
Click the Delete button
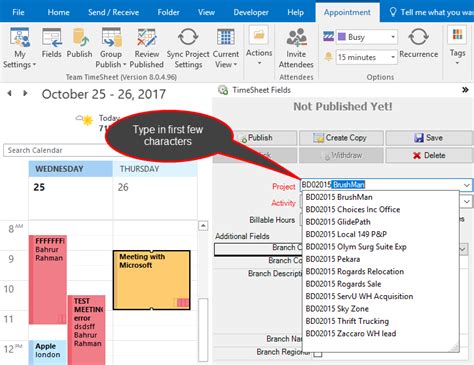point(429,155)
